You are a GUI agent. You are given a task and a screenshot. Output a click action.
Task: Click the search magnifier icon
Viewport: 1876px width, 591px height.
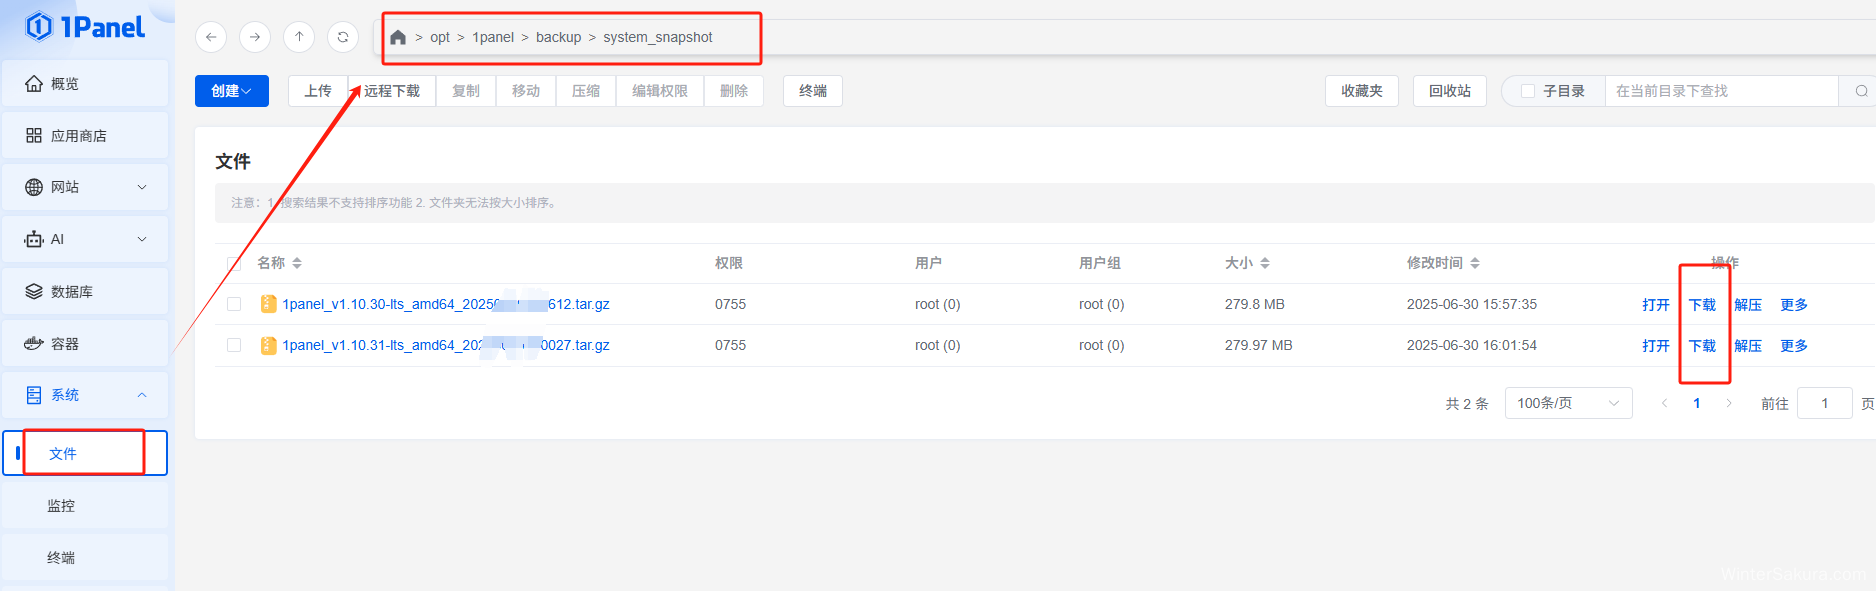click(x=1861, y=91)
